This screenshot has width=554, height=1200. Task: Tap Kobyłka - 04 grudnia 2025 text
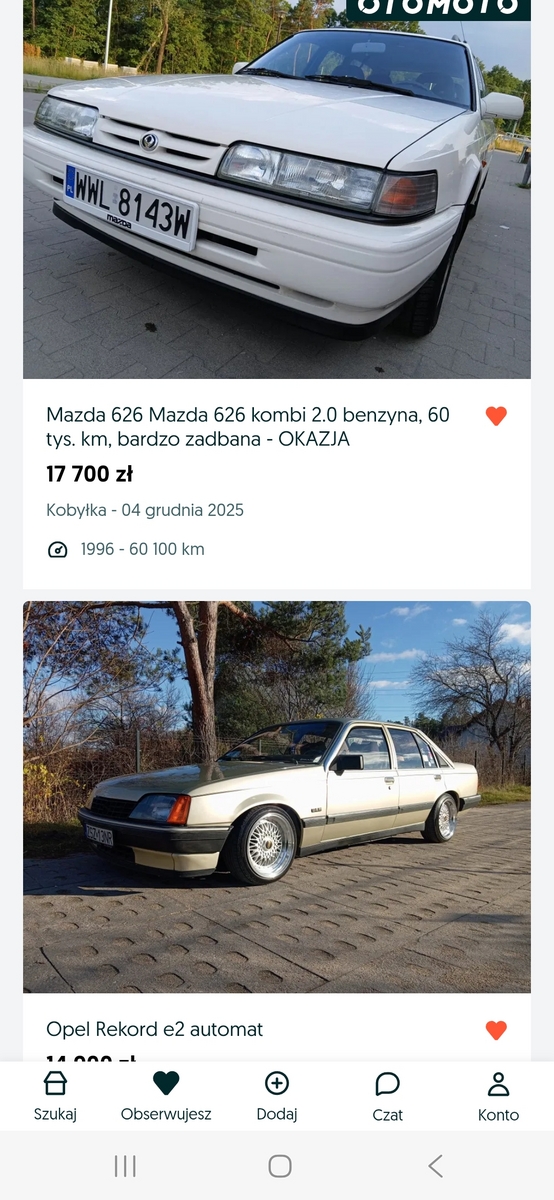(145, 510)
